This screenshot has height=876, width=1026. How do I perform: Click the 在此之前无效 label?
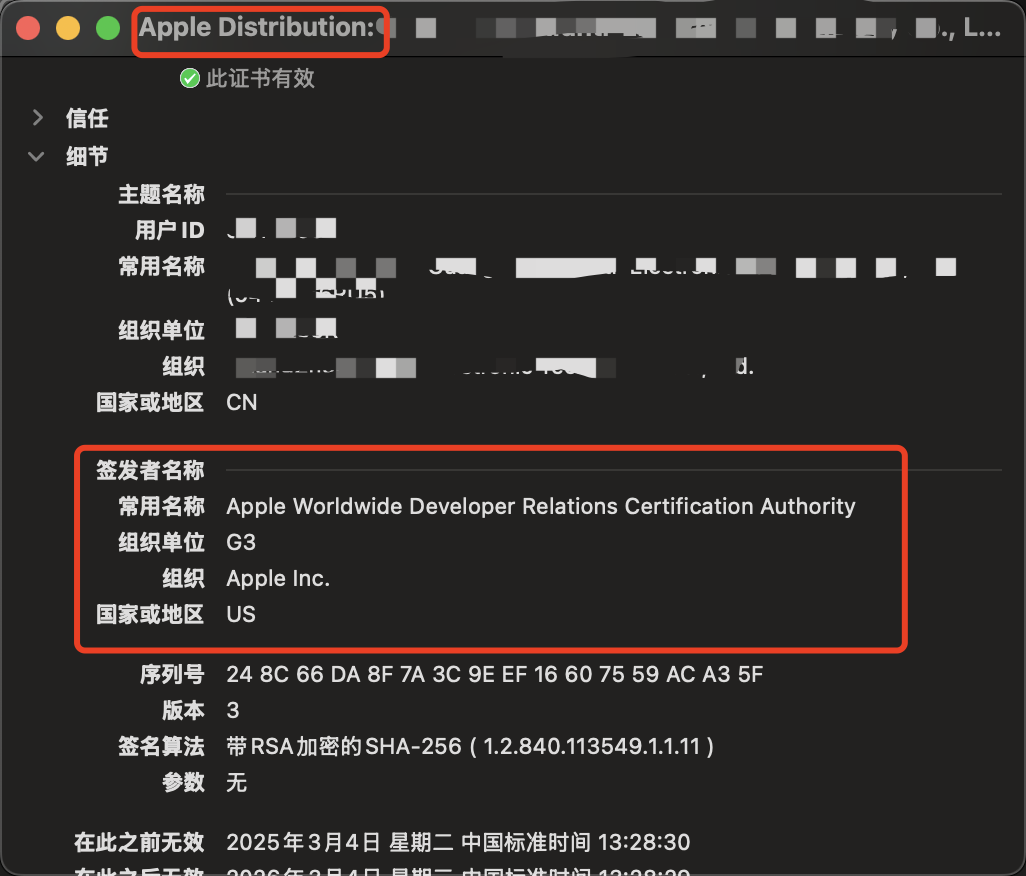pyautogui.click(x=139, y=842)
